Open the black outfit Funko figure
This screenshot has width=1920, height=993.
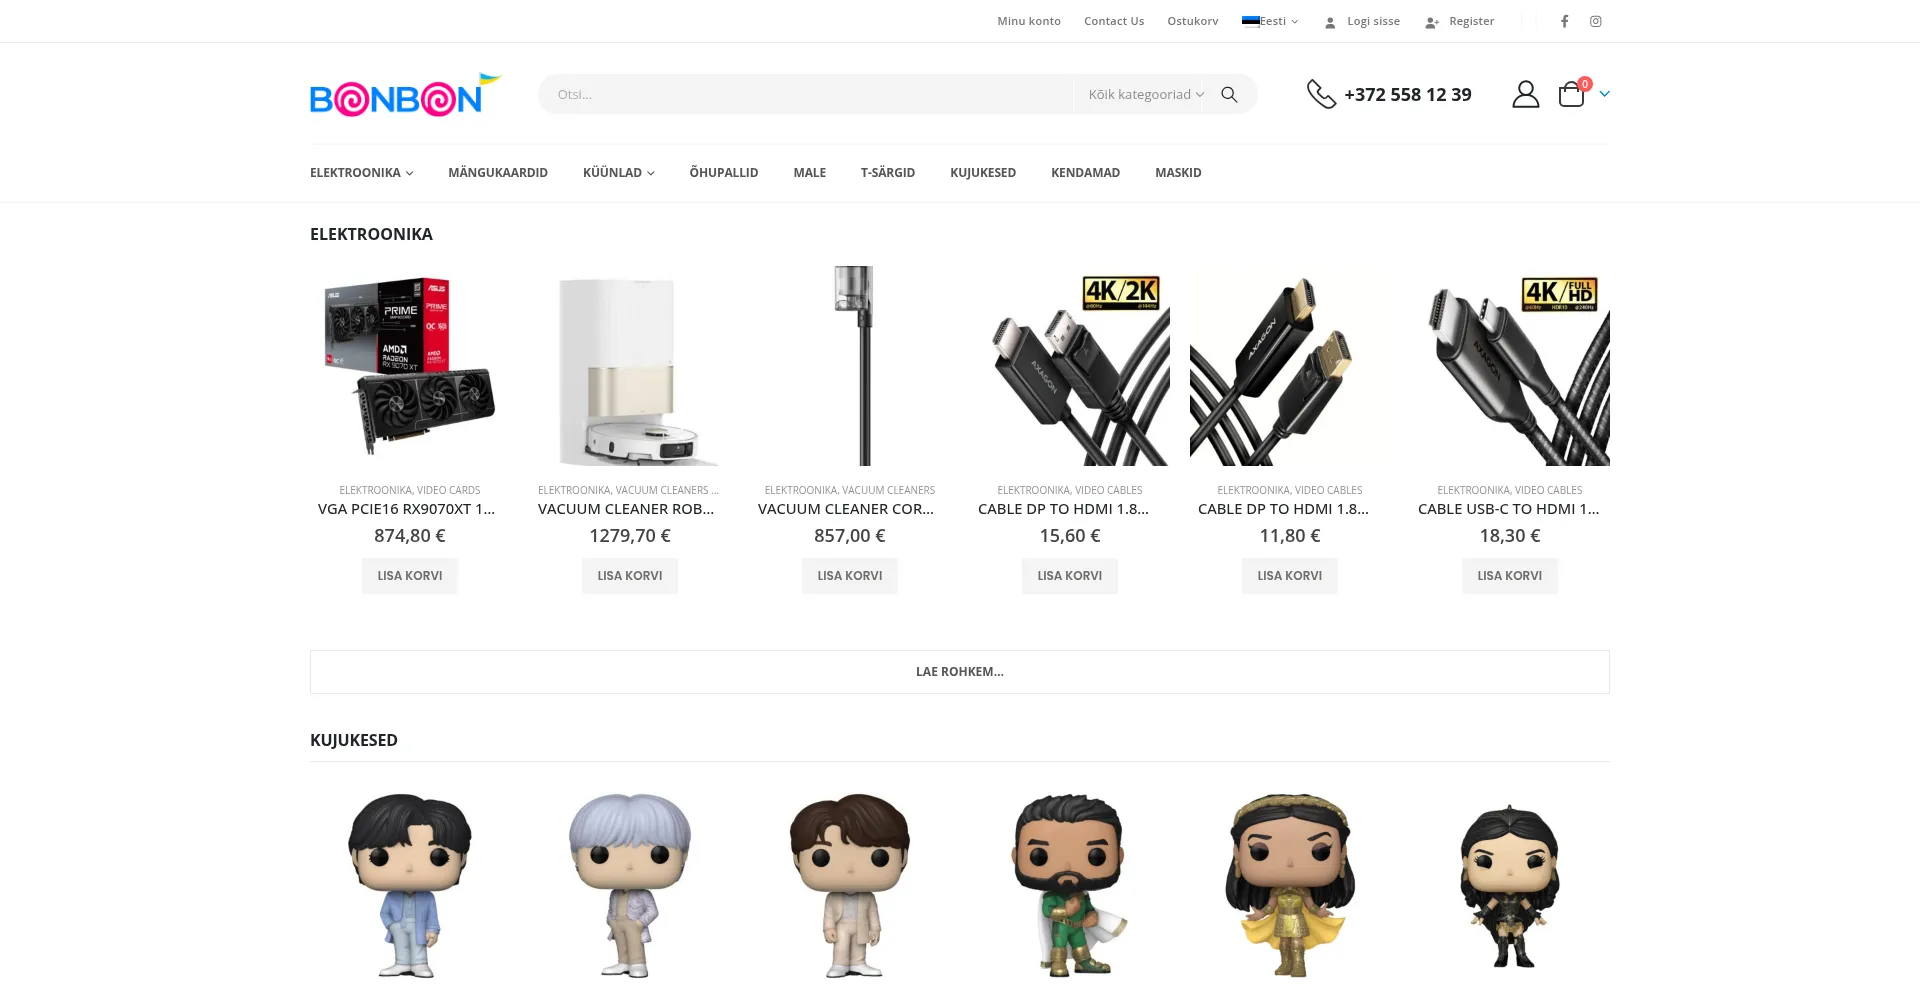[1510, 885]
